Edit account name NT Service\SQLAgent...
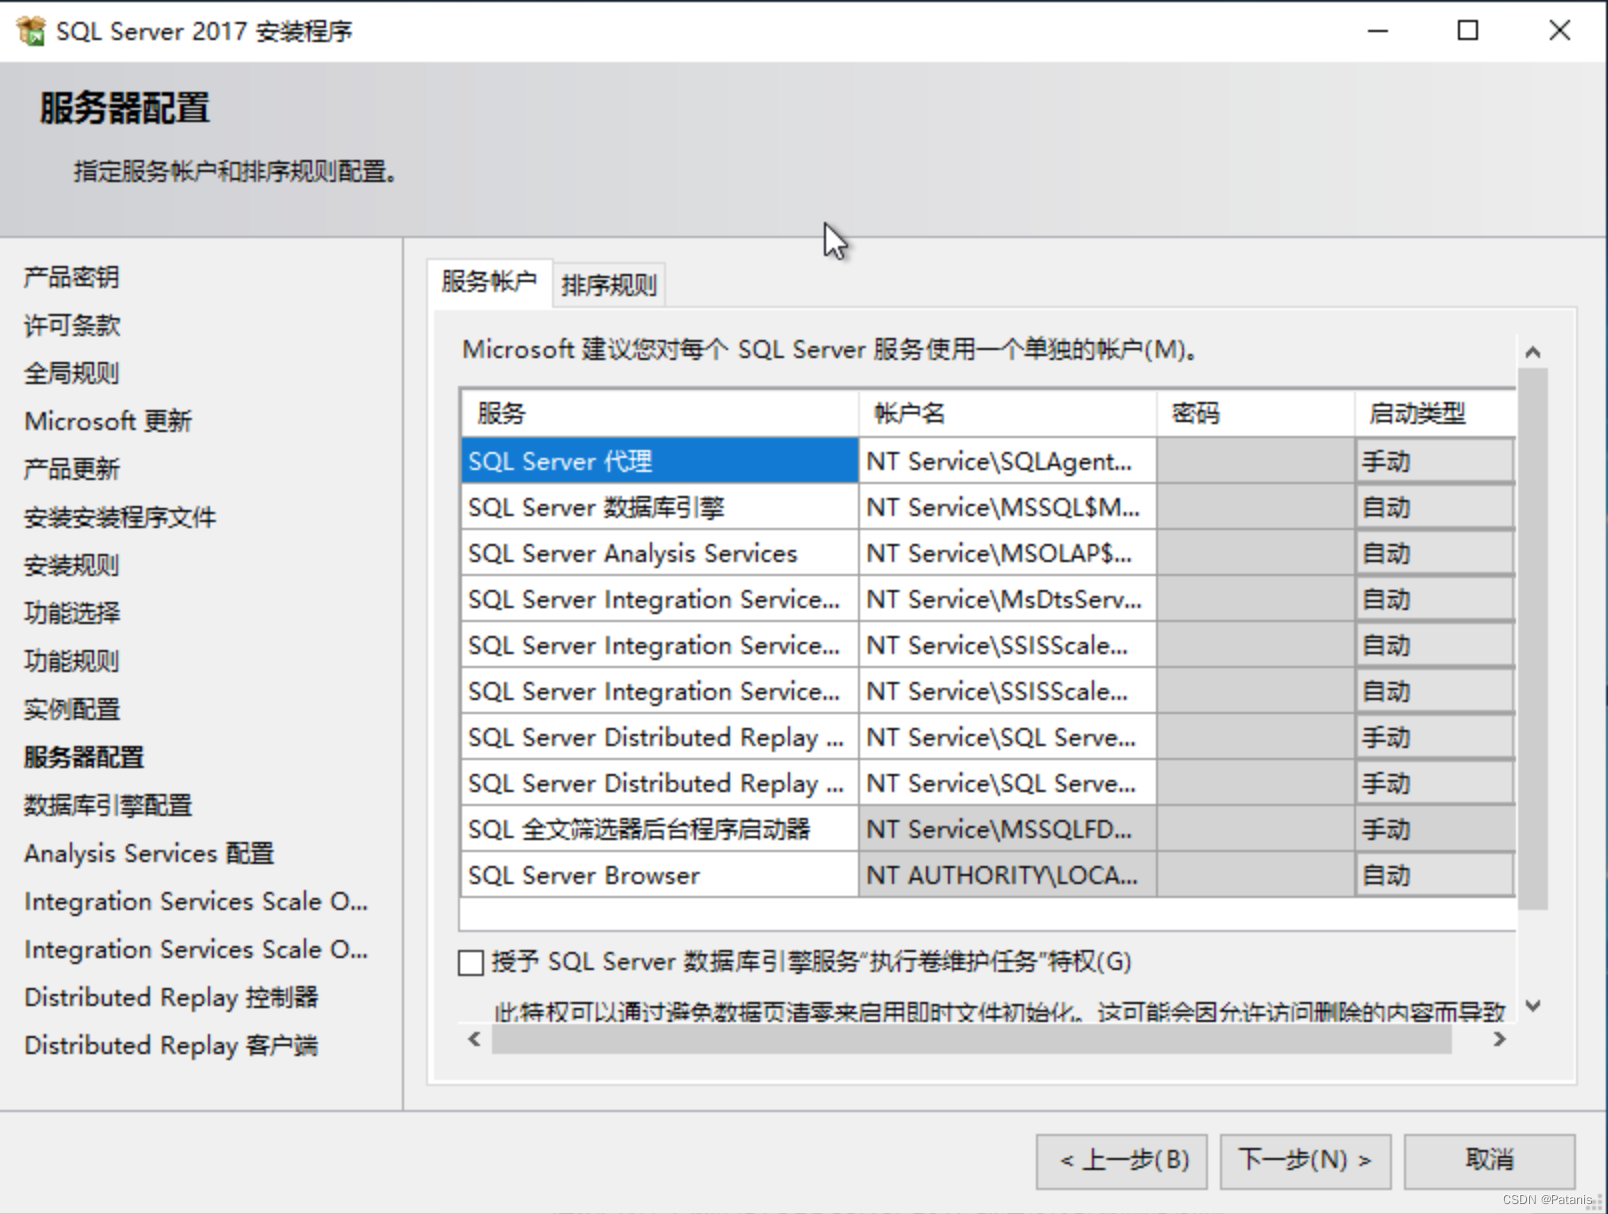Viewport: 1608px width, 1214px height. tap(1007, 461)
